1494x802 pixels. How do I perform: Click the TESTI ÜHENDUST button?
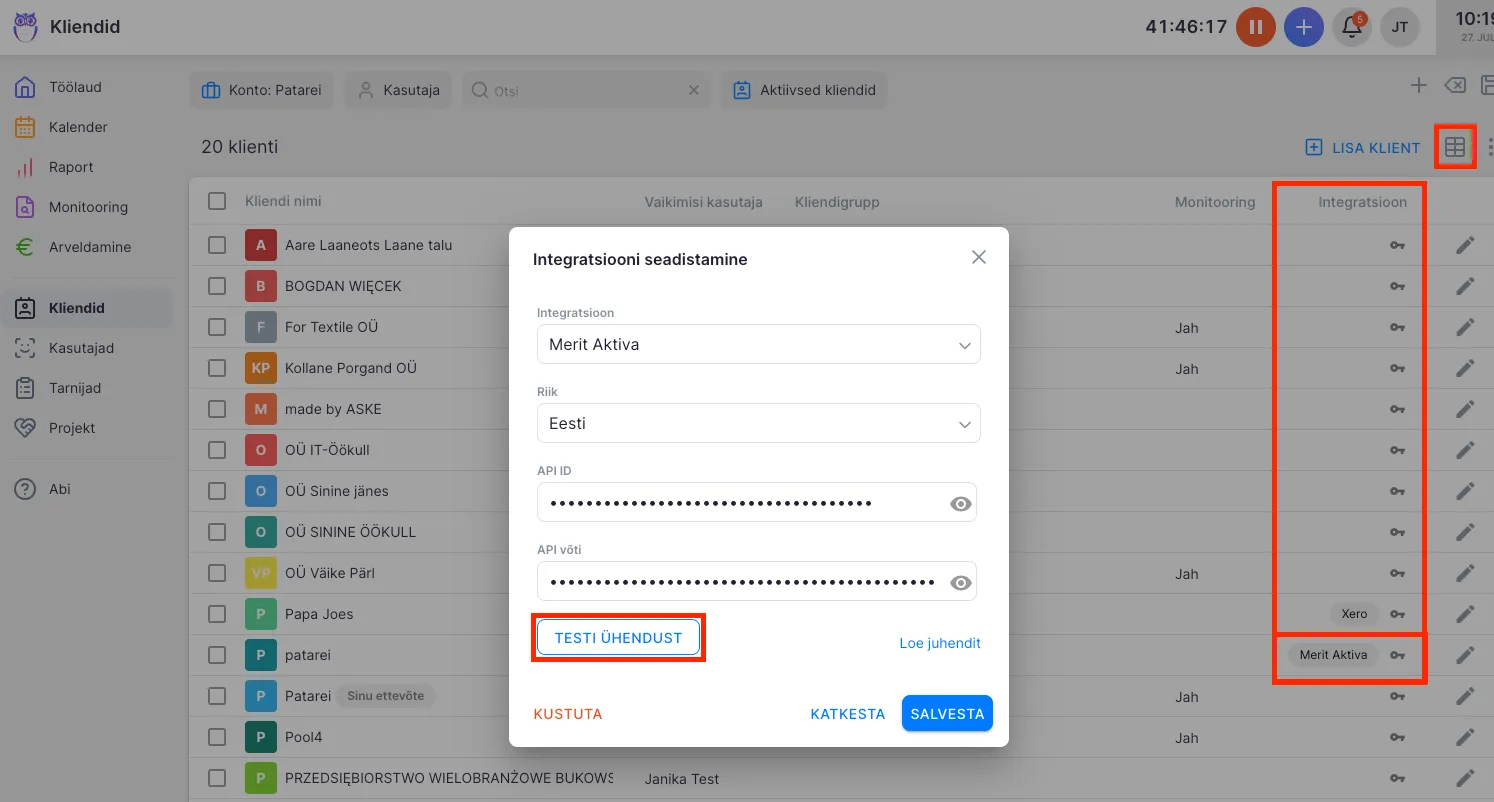[x=618, y=638]
